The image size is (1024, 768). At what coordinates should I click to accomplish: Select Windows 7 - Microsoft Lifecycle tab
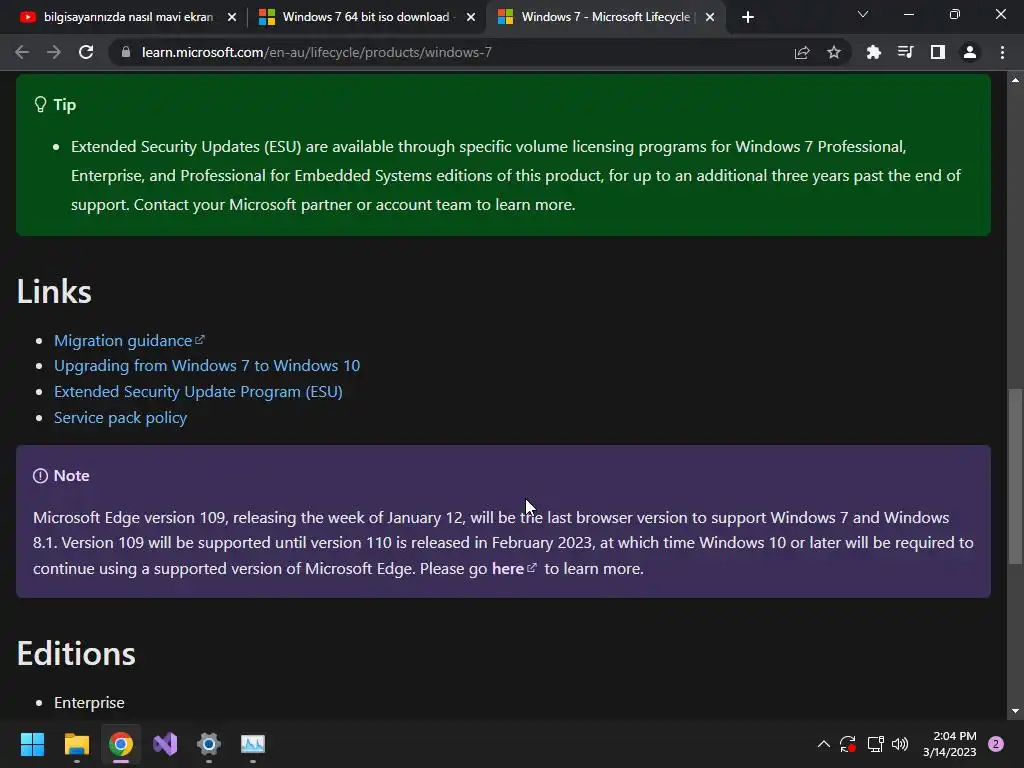[x=605, y=17]
